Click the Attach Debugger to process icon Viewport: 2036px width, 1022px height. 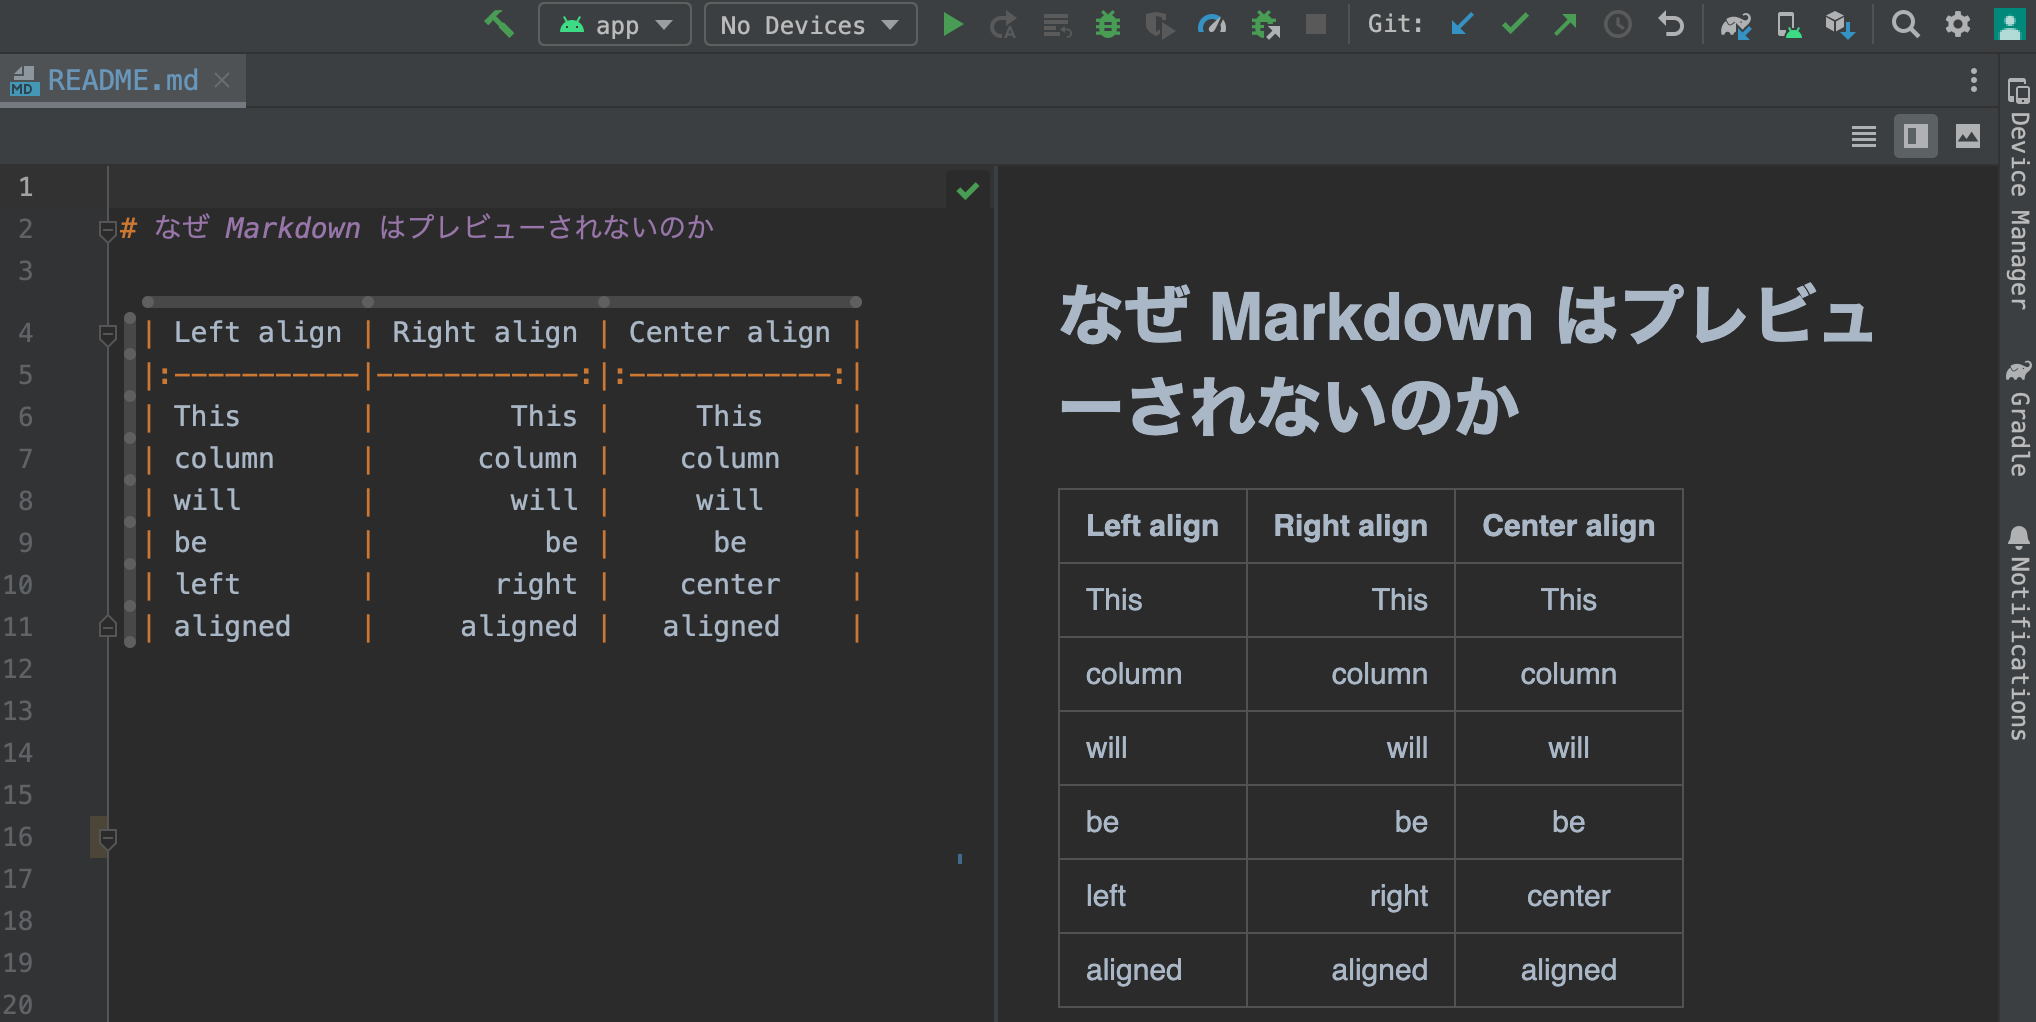click(1265, 24)
